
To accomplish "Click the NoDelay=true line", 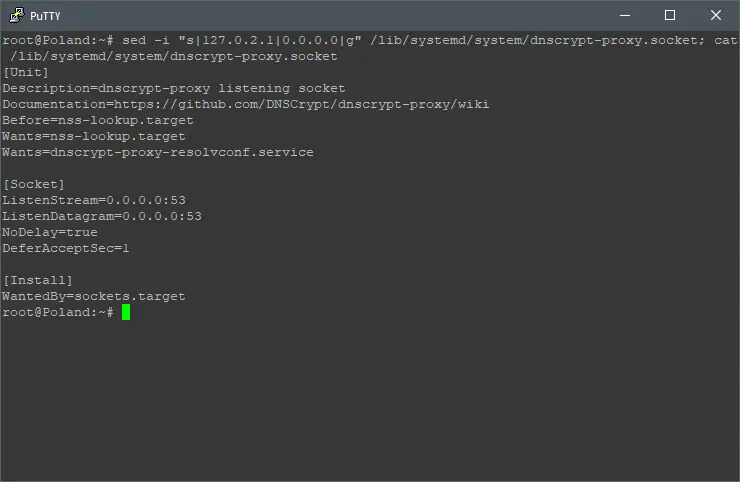I will click(x=50, y=232).
